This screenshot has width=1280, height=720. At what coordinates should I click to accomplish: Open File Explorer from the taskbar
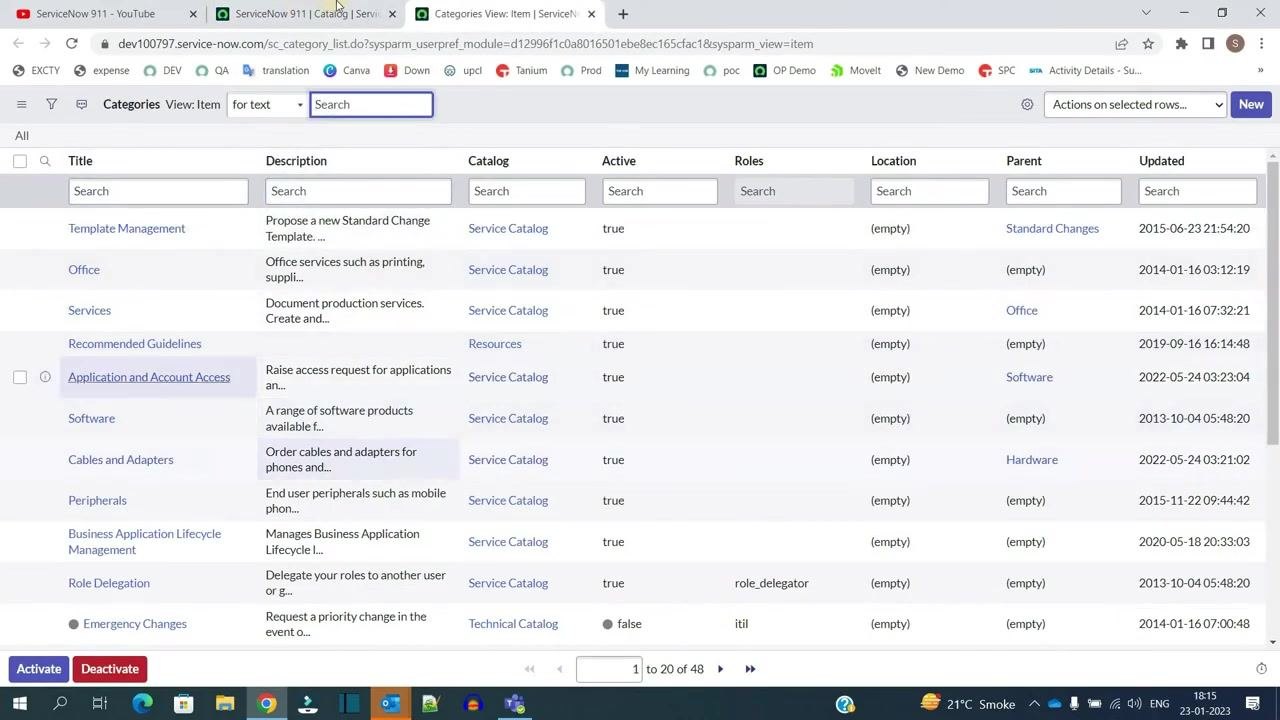tap(225, 704)
